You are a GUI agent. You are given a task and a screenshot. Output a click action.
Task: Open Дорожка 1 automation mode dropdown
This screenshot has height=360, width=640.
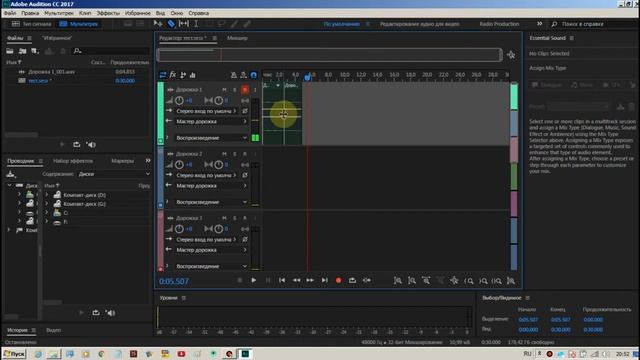coord(211,138)
